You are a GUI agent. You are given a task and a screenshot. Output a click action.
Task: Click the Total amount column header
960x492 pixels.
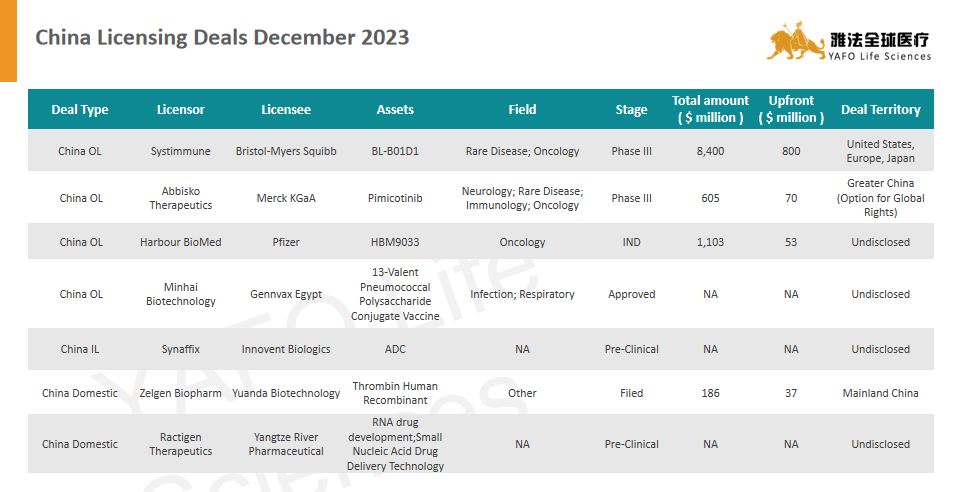710,109
